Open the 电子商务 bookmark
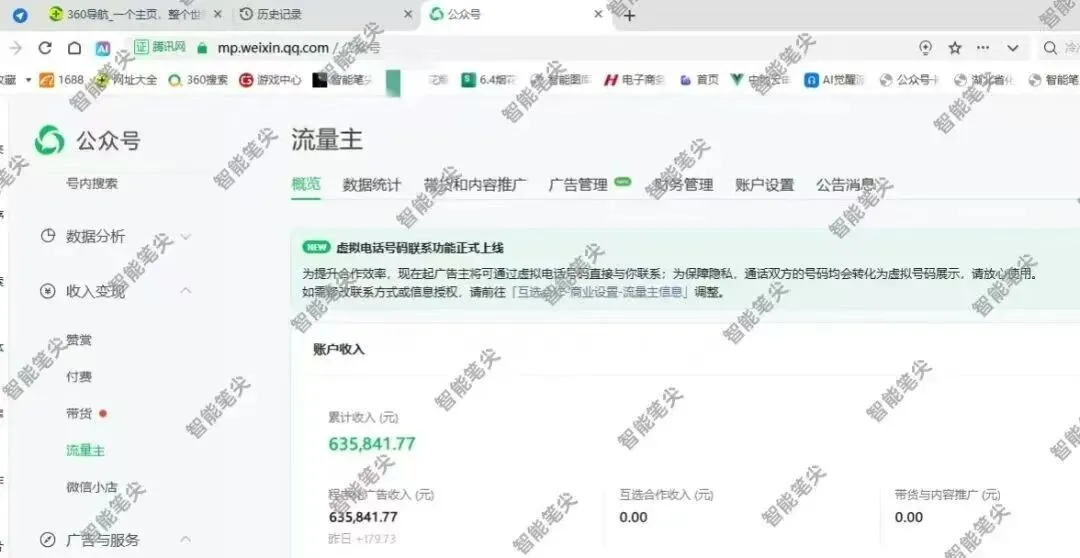1080x558 pixels. [634, 80]
